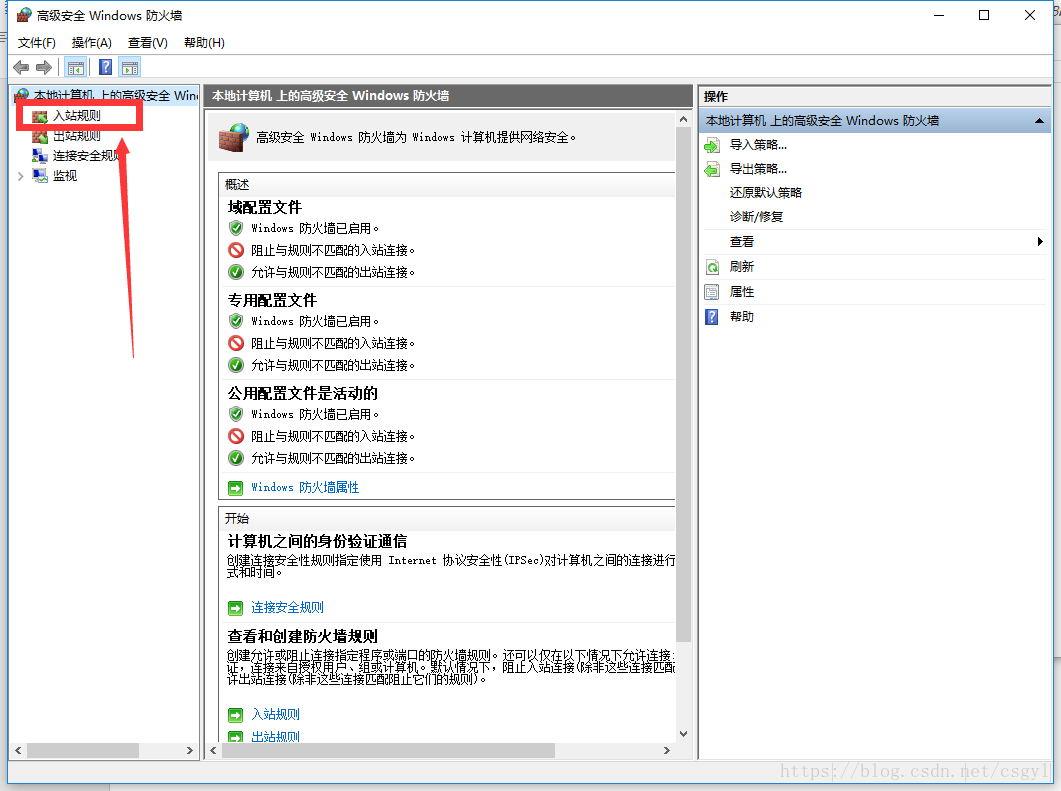The image size is (1061, 791).
Task: Click the Forward arrow toolbar icon
Action: click(44, 68)
